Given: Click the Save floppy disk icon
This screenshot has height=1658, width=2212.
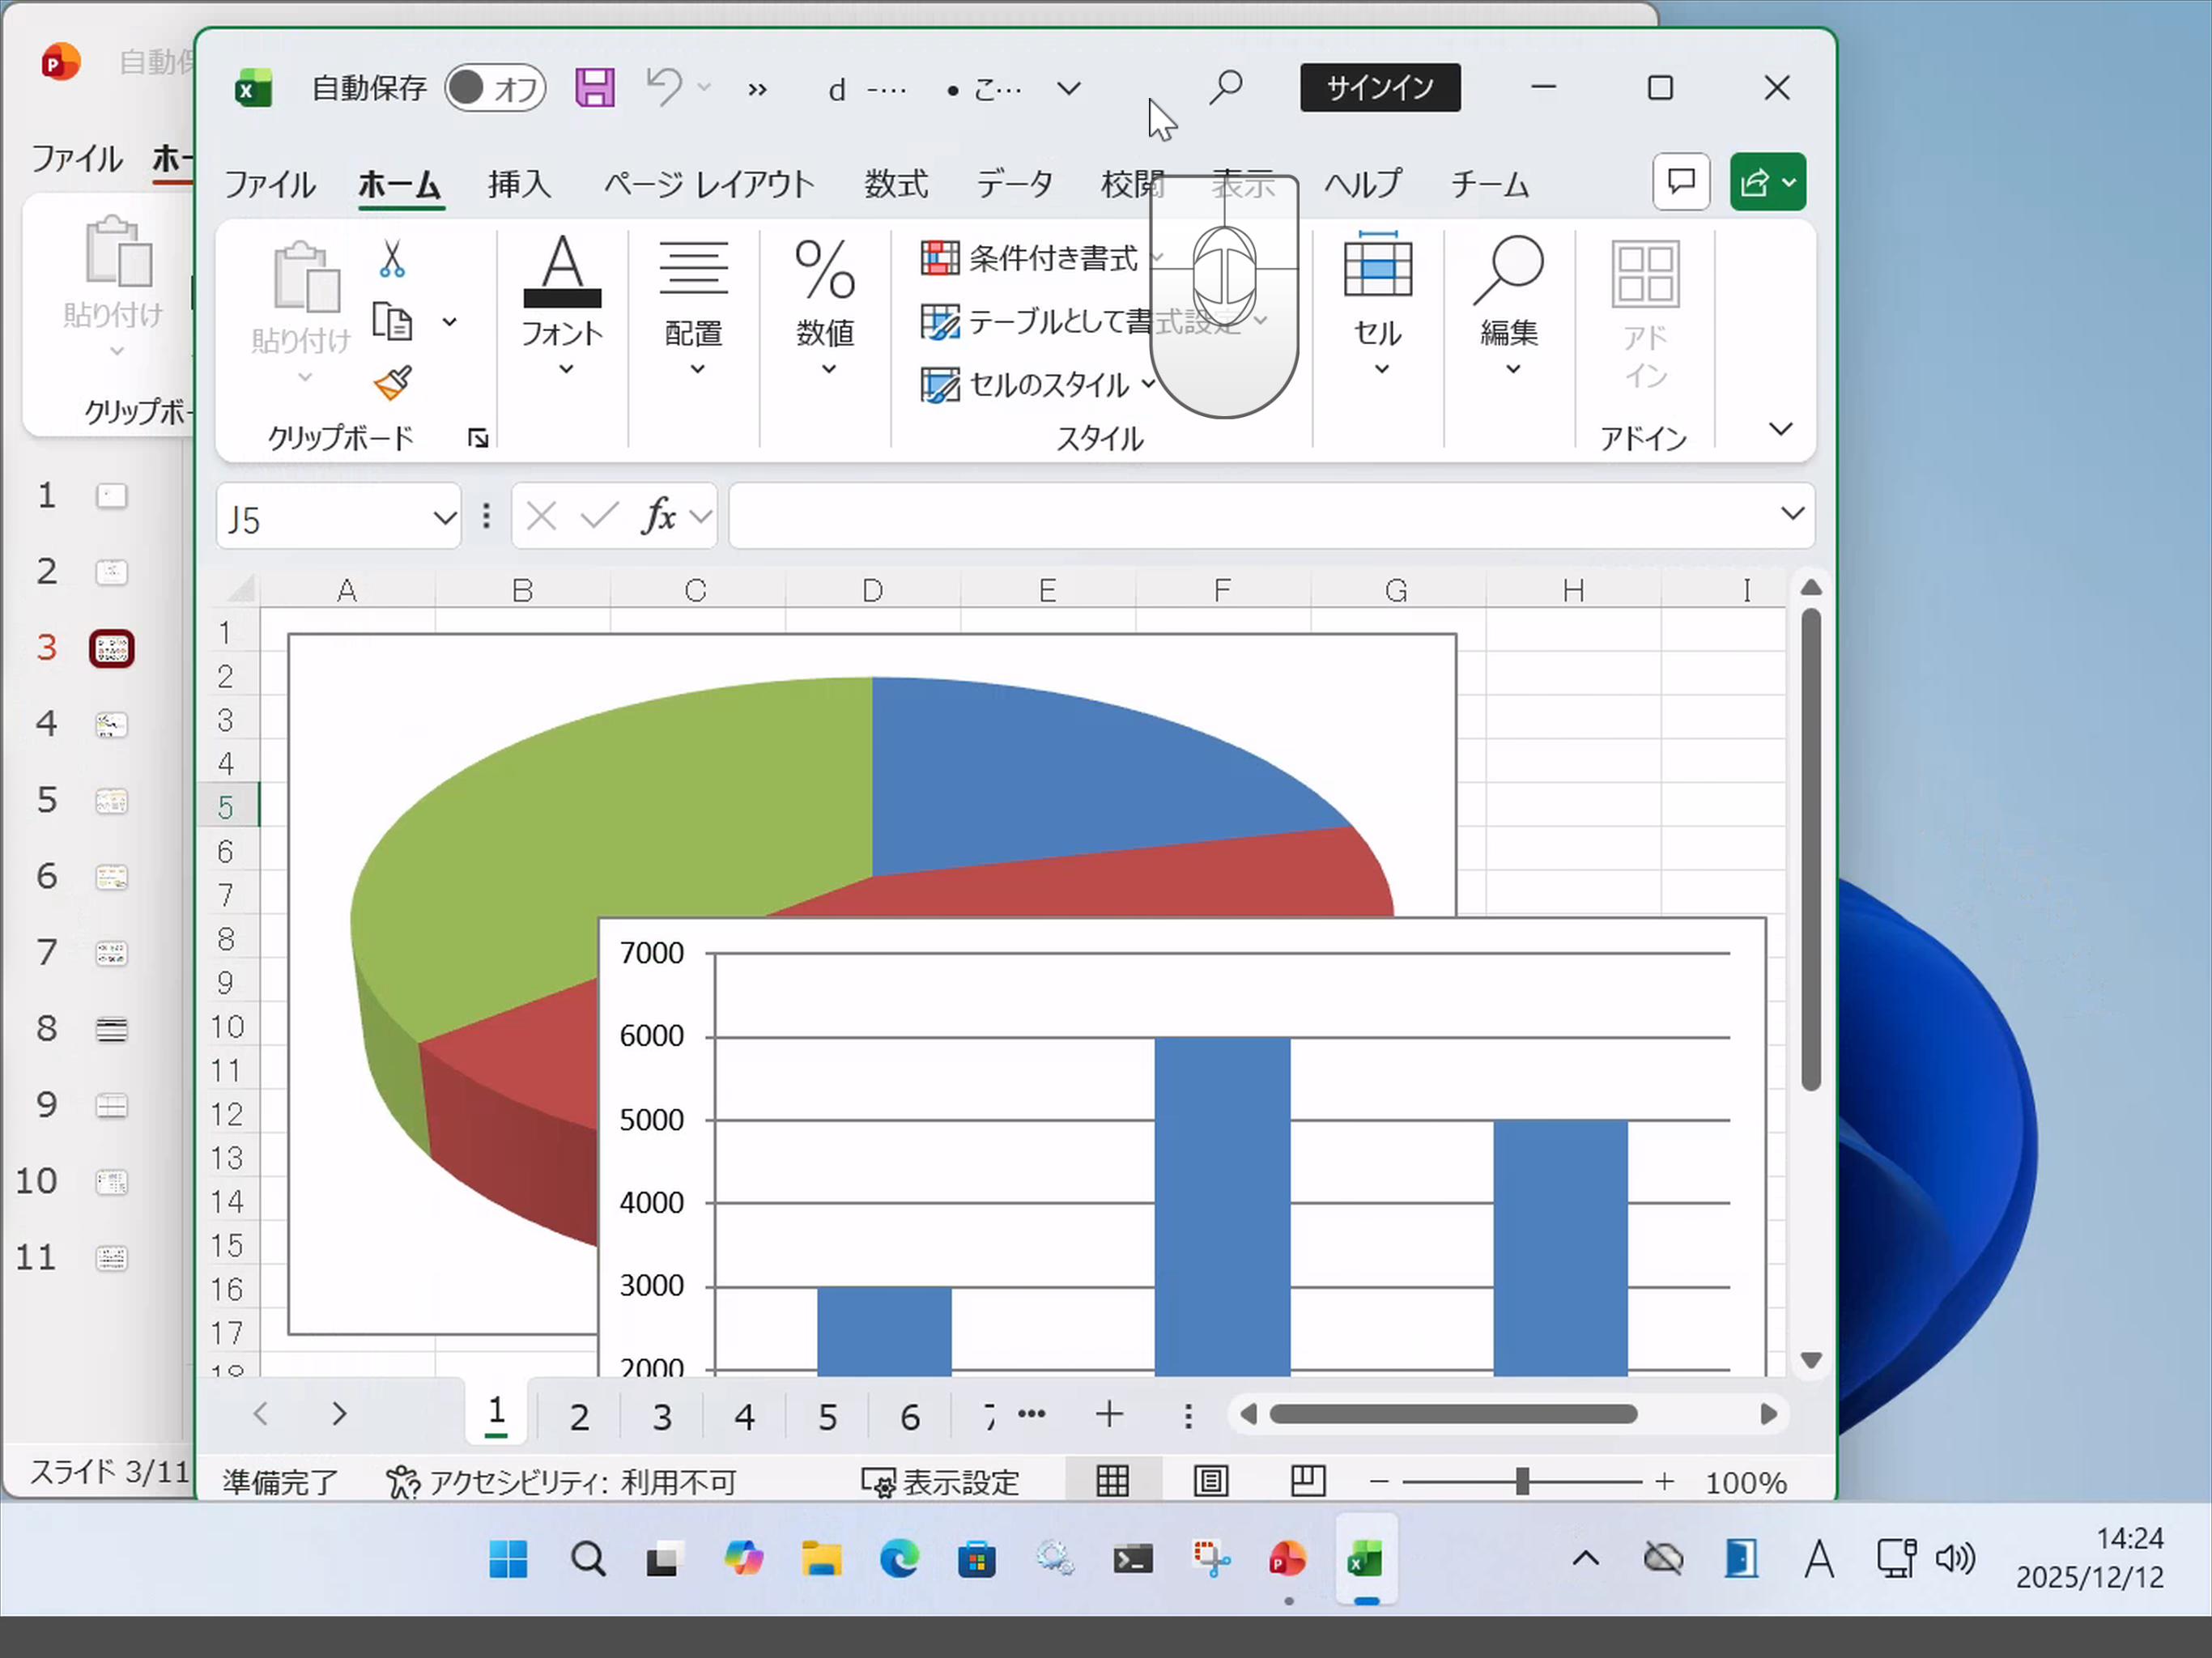Looking at the screenshot, I should tap(594, 88).
